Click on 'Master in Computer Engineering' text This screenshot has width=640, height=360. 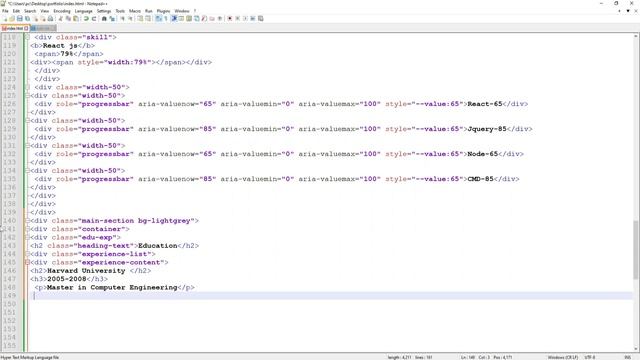[x=112, y=287]
